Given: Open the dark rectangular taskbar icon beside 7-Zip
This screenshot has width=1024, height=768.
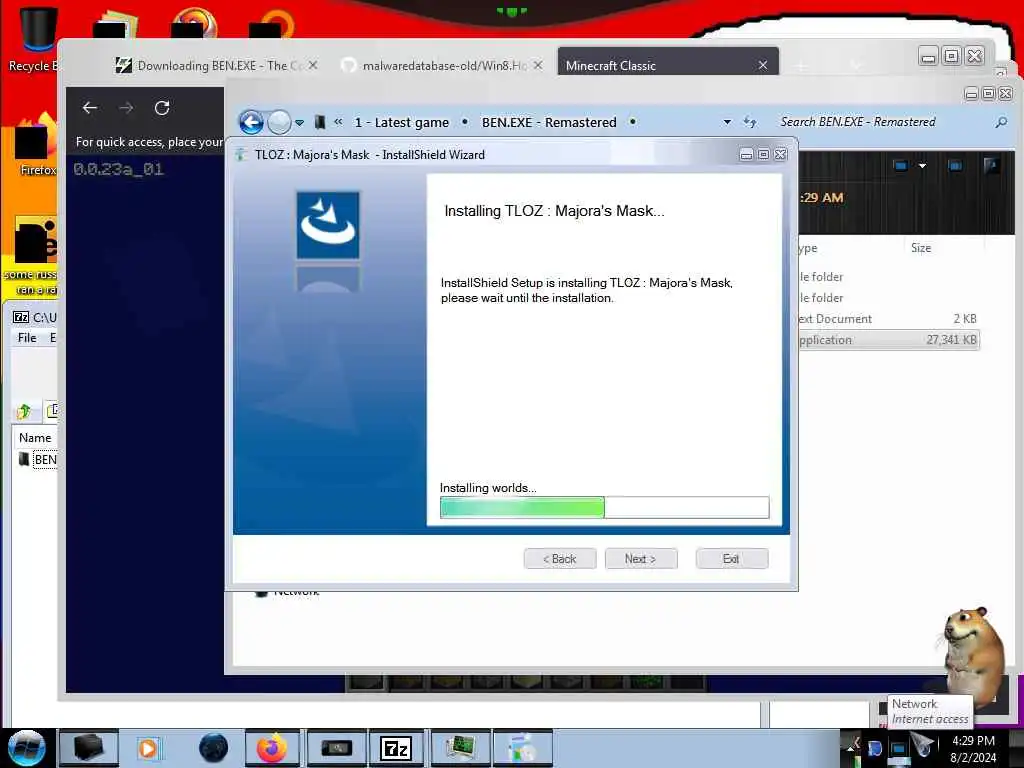Looking at the screenshot, I should coord(336,748).
